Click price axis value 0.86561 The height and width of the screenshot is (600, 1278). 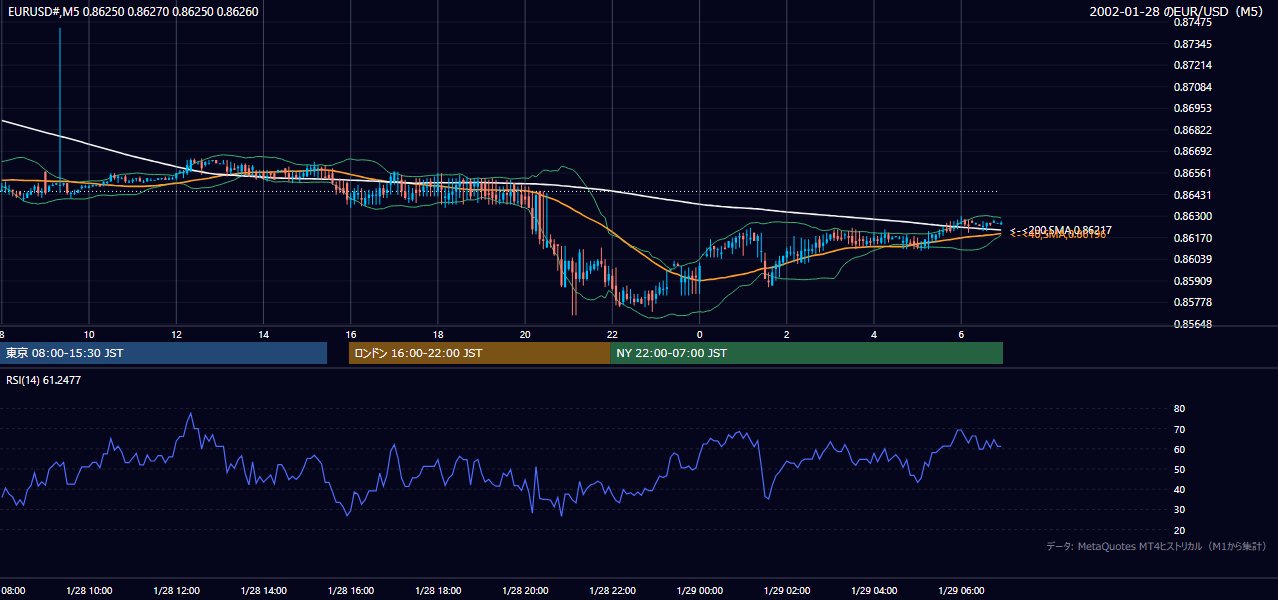(1192, 173)
